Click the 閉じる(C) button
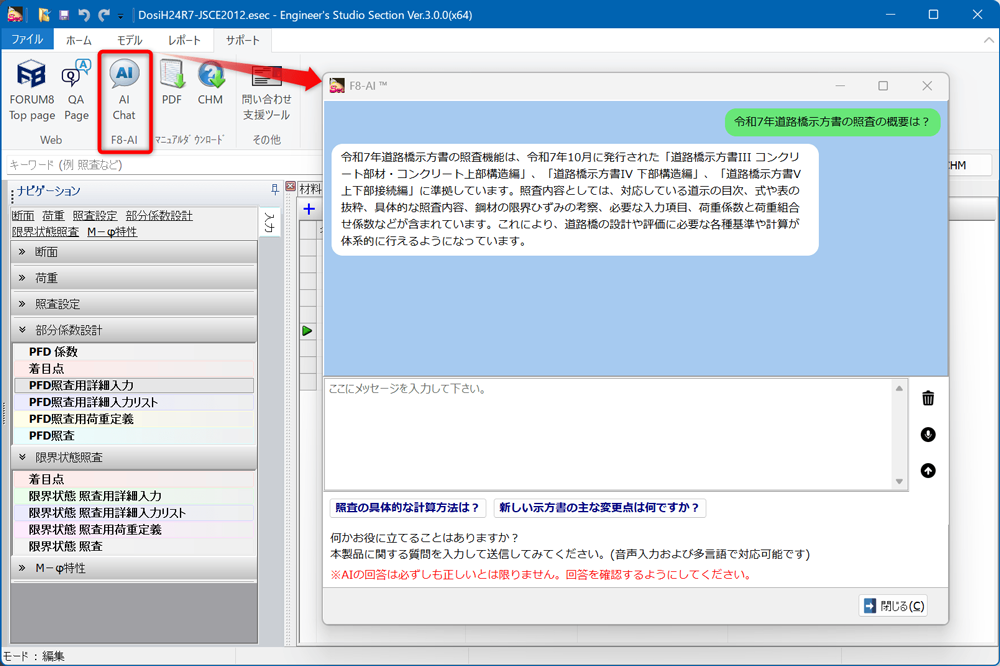 [892, 605]
